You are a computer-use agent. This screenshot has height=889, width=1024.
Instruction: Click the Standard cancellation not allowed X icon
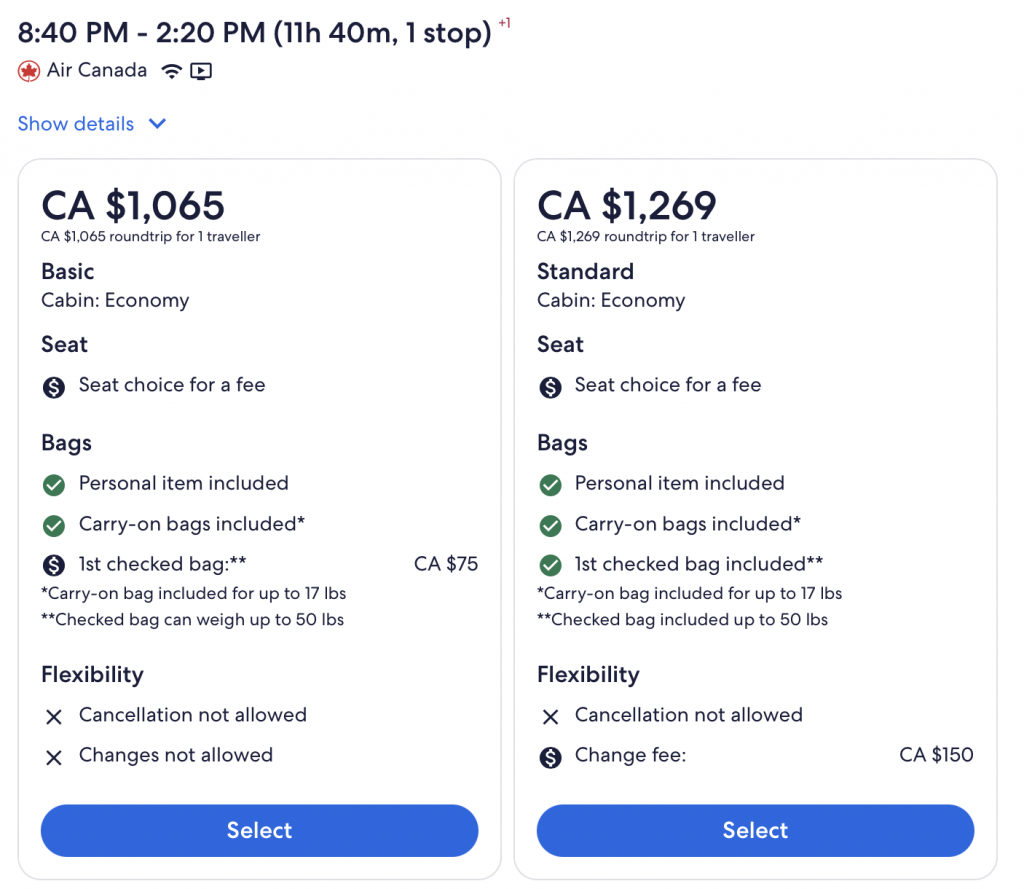pos(550,717)
